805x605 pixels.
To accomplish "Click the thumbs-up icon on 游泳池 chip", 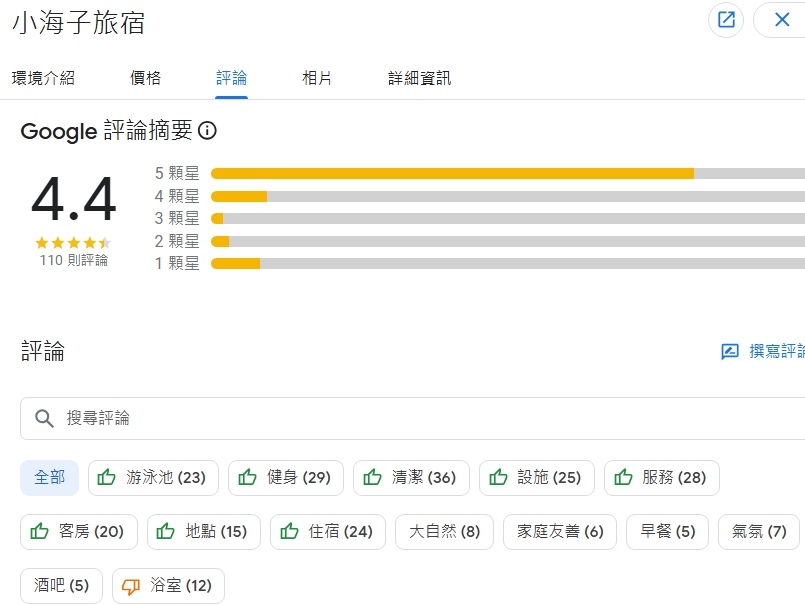I will [x=107, y=478].
